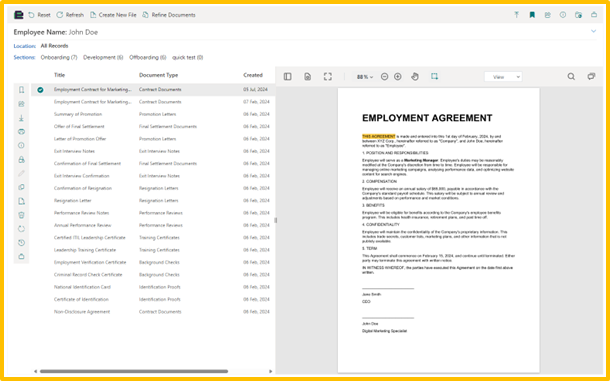The width and height of the screenshot is (610, 381).
Task: Click the horizontal scrollbar under the document list
Action: [134, 371]
